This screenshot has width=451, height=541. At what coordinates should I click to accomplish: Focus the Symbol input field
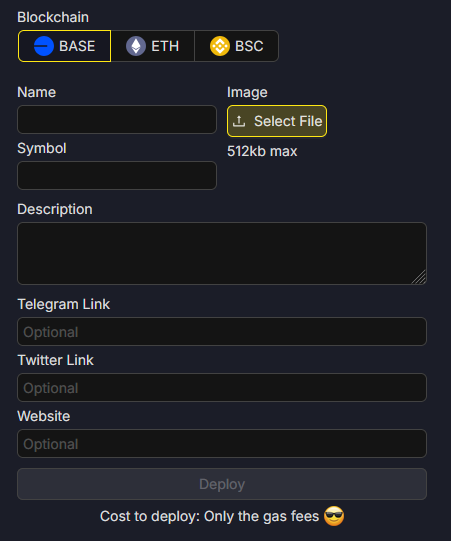click(117, 175)
